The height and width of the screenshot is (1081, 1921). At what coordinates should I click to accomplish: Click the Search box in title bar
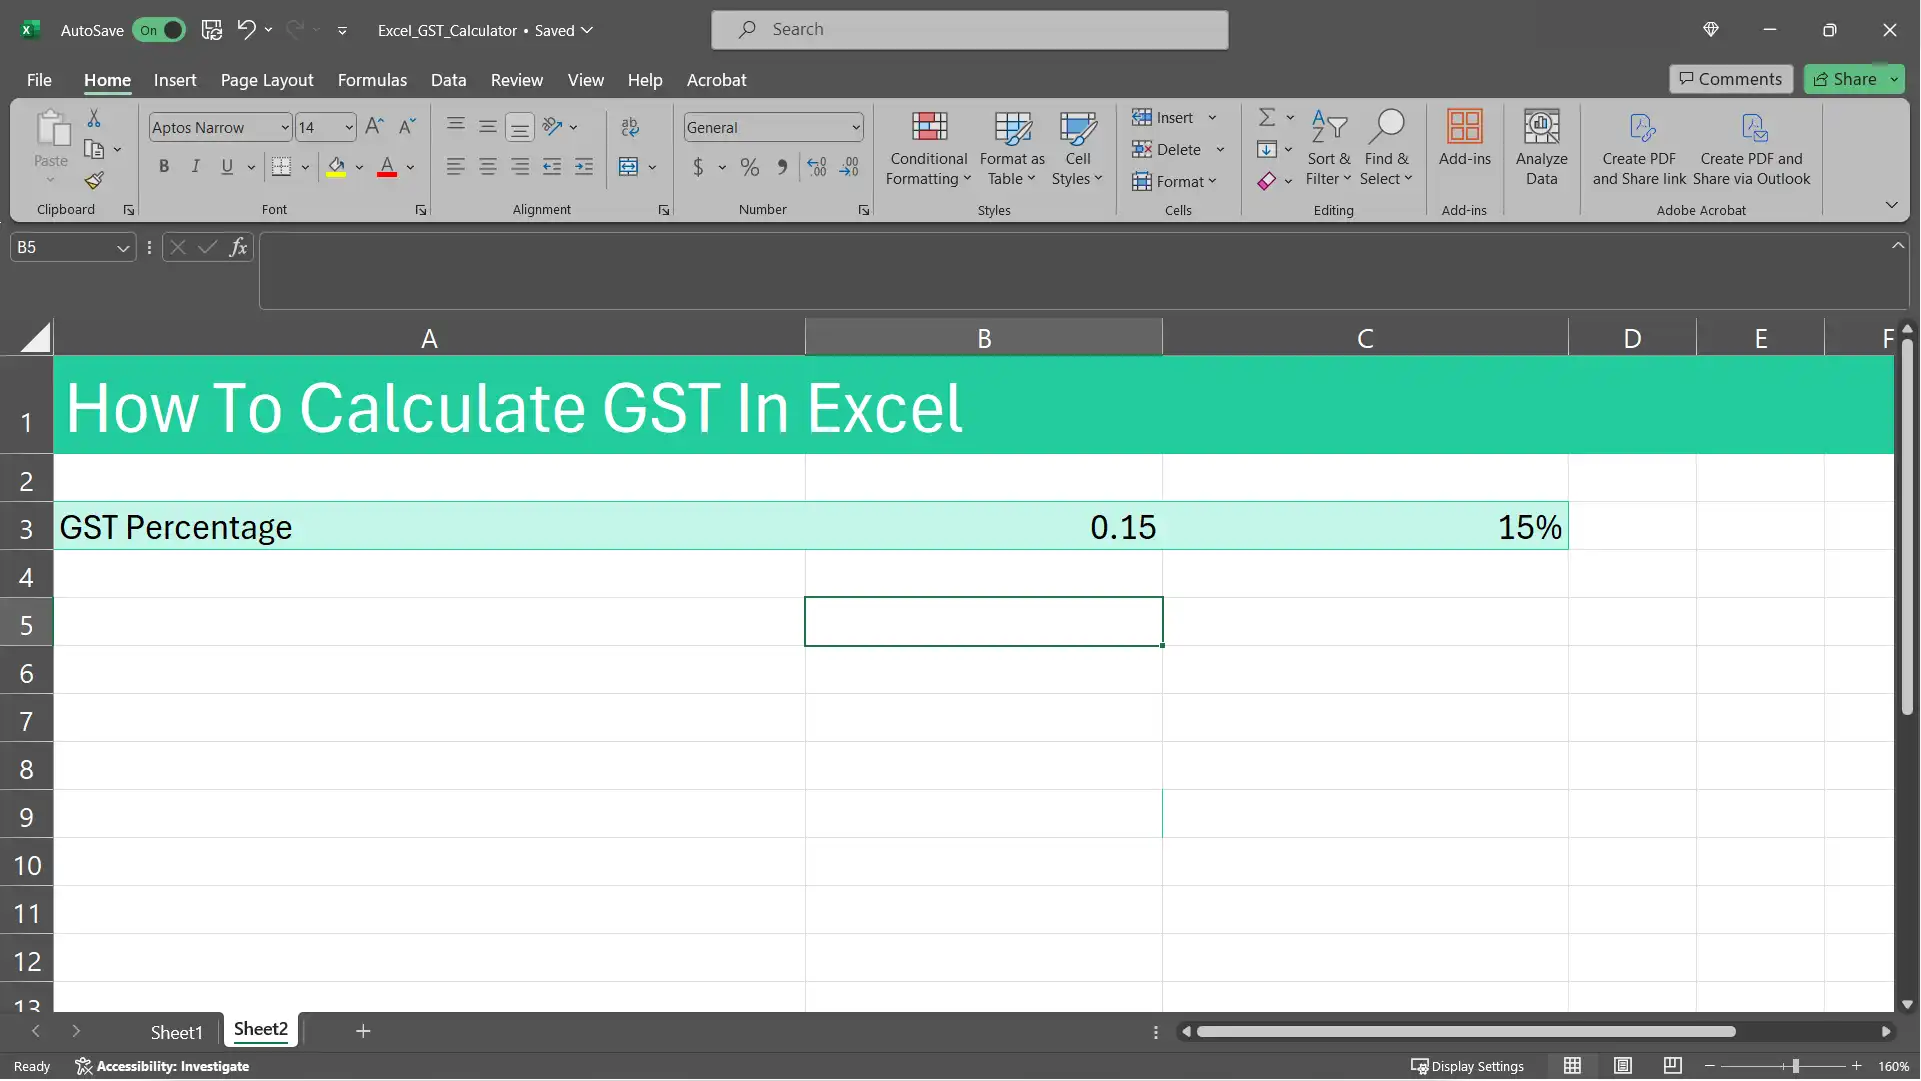[970, 30]
